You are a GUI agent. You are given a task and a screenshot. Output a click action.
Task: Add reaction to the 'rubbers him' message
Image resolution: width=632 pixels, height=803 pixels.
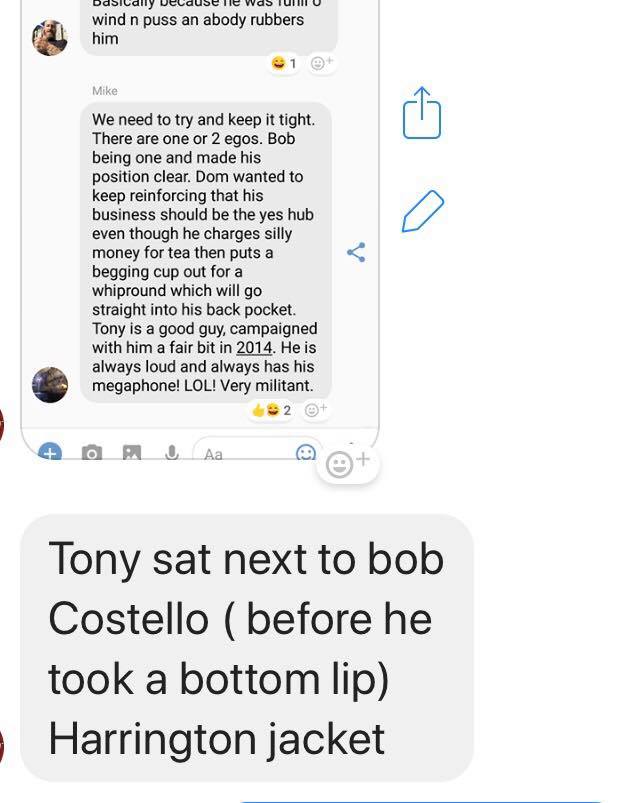coord(322,63)
